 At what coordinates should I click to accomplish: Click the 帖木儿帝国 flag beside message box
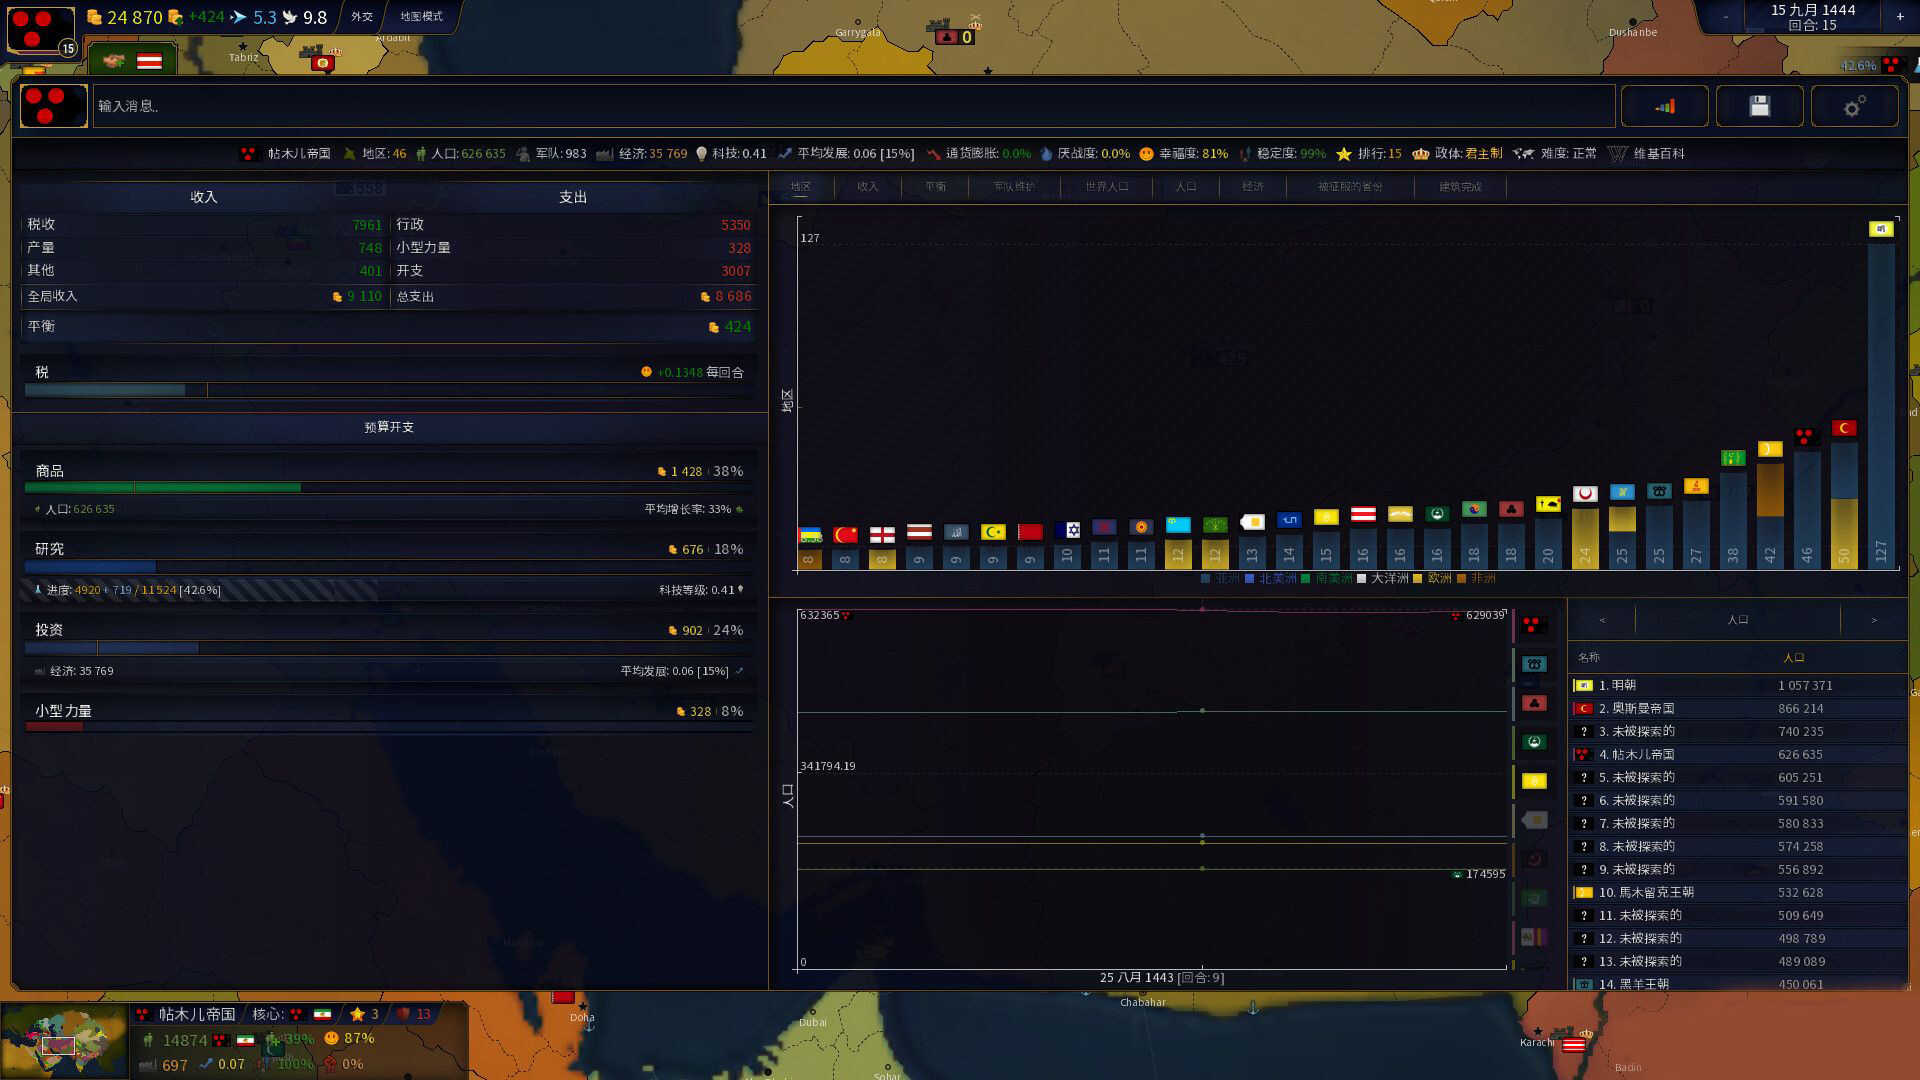(x=54, y=106)
